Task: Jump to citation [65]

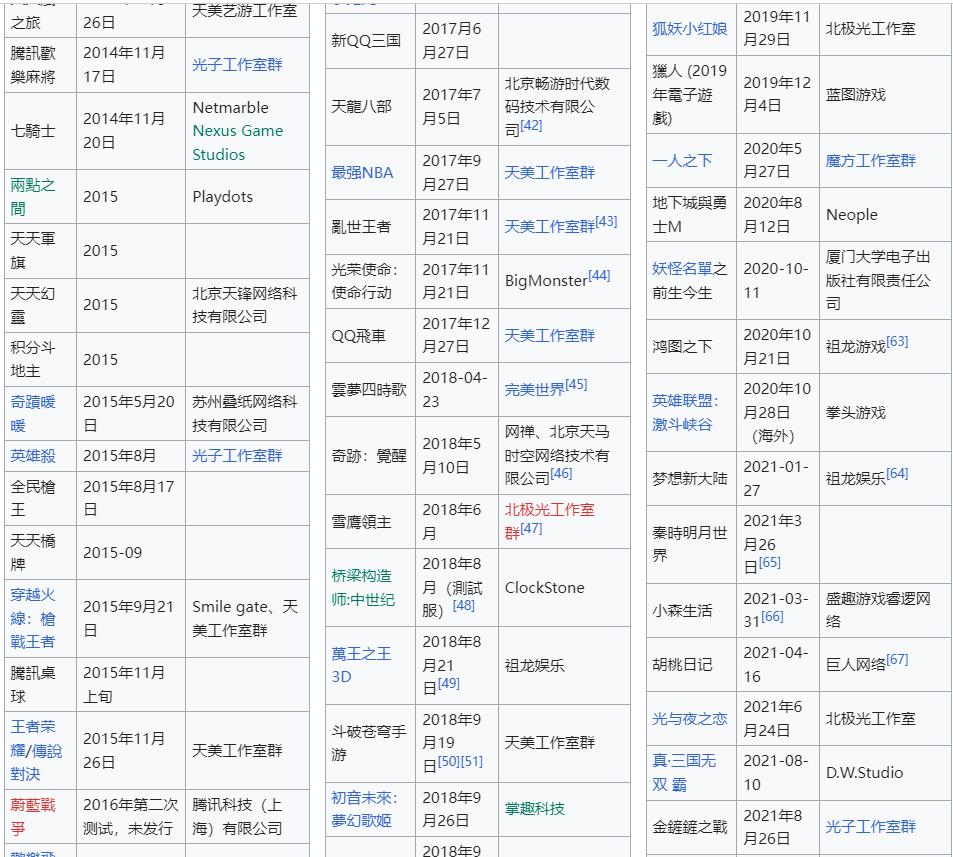Action: coord(769,562)
